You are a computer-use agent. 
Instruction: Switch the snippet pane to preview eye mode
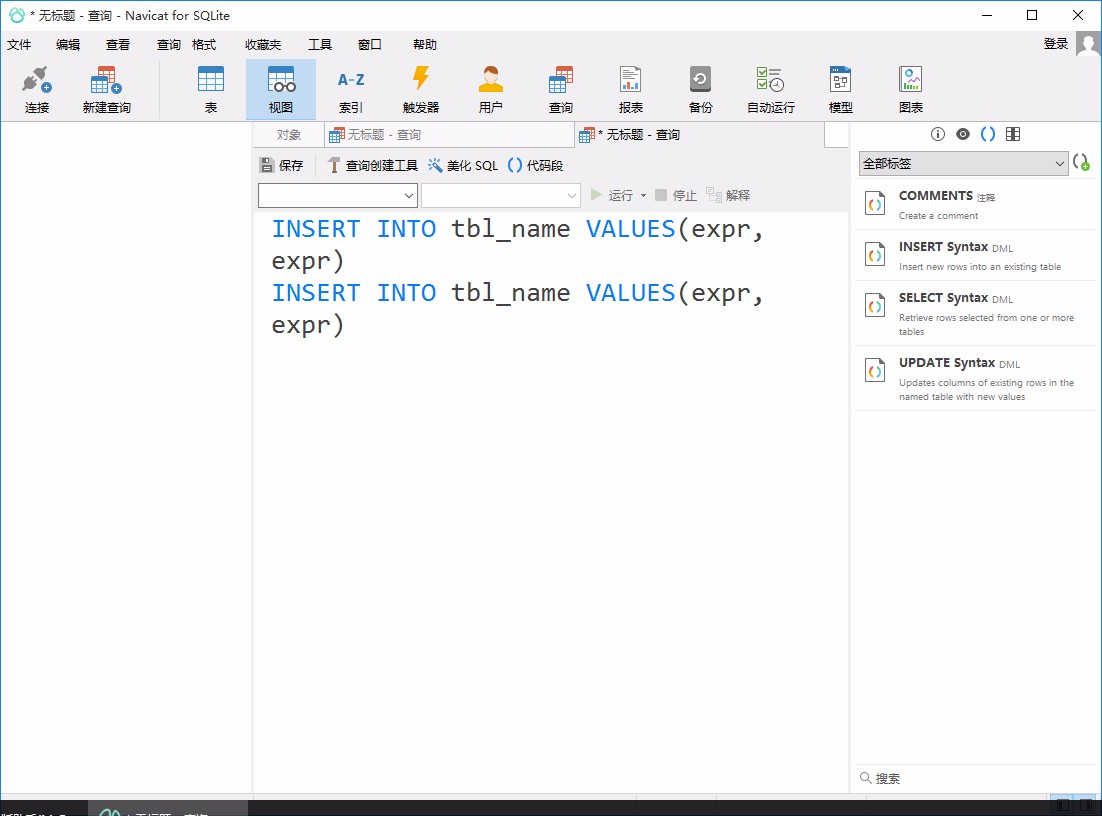pos(961,133)
